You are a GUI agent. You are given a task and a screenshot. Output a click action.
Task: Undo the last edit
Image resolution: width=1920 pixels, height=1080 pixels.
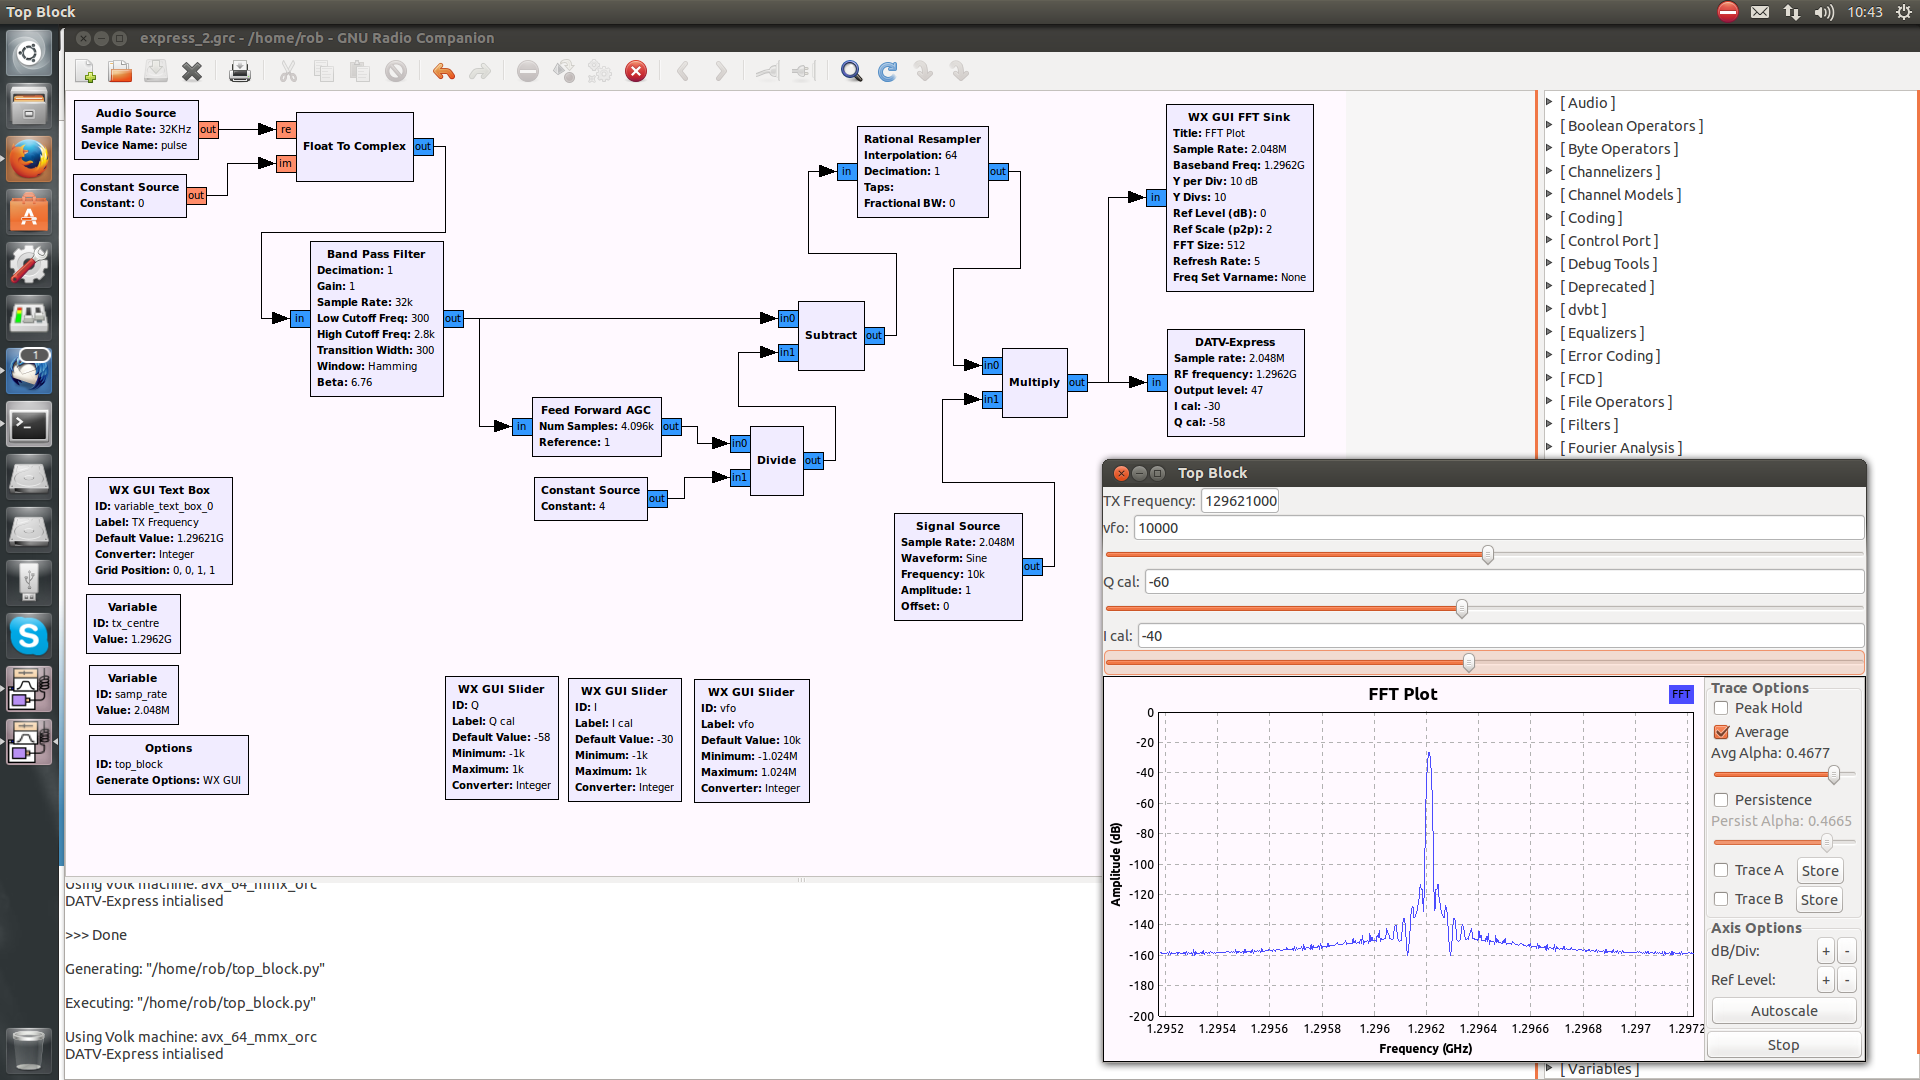pos(444,71)
